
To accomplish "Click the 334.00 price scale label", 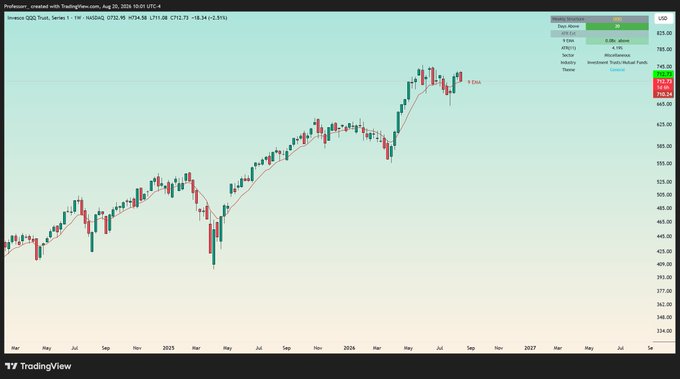I will coord(664,331).
